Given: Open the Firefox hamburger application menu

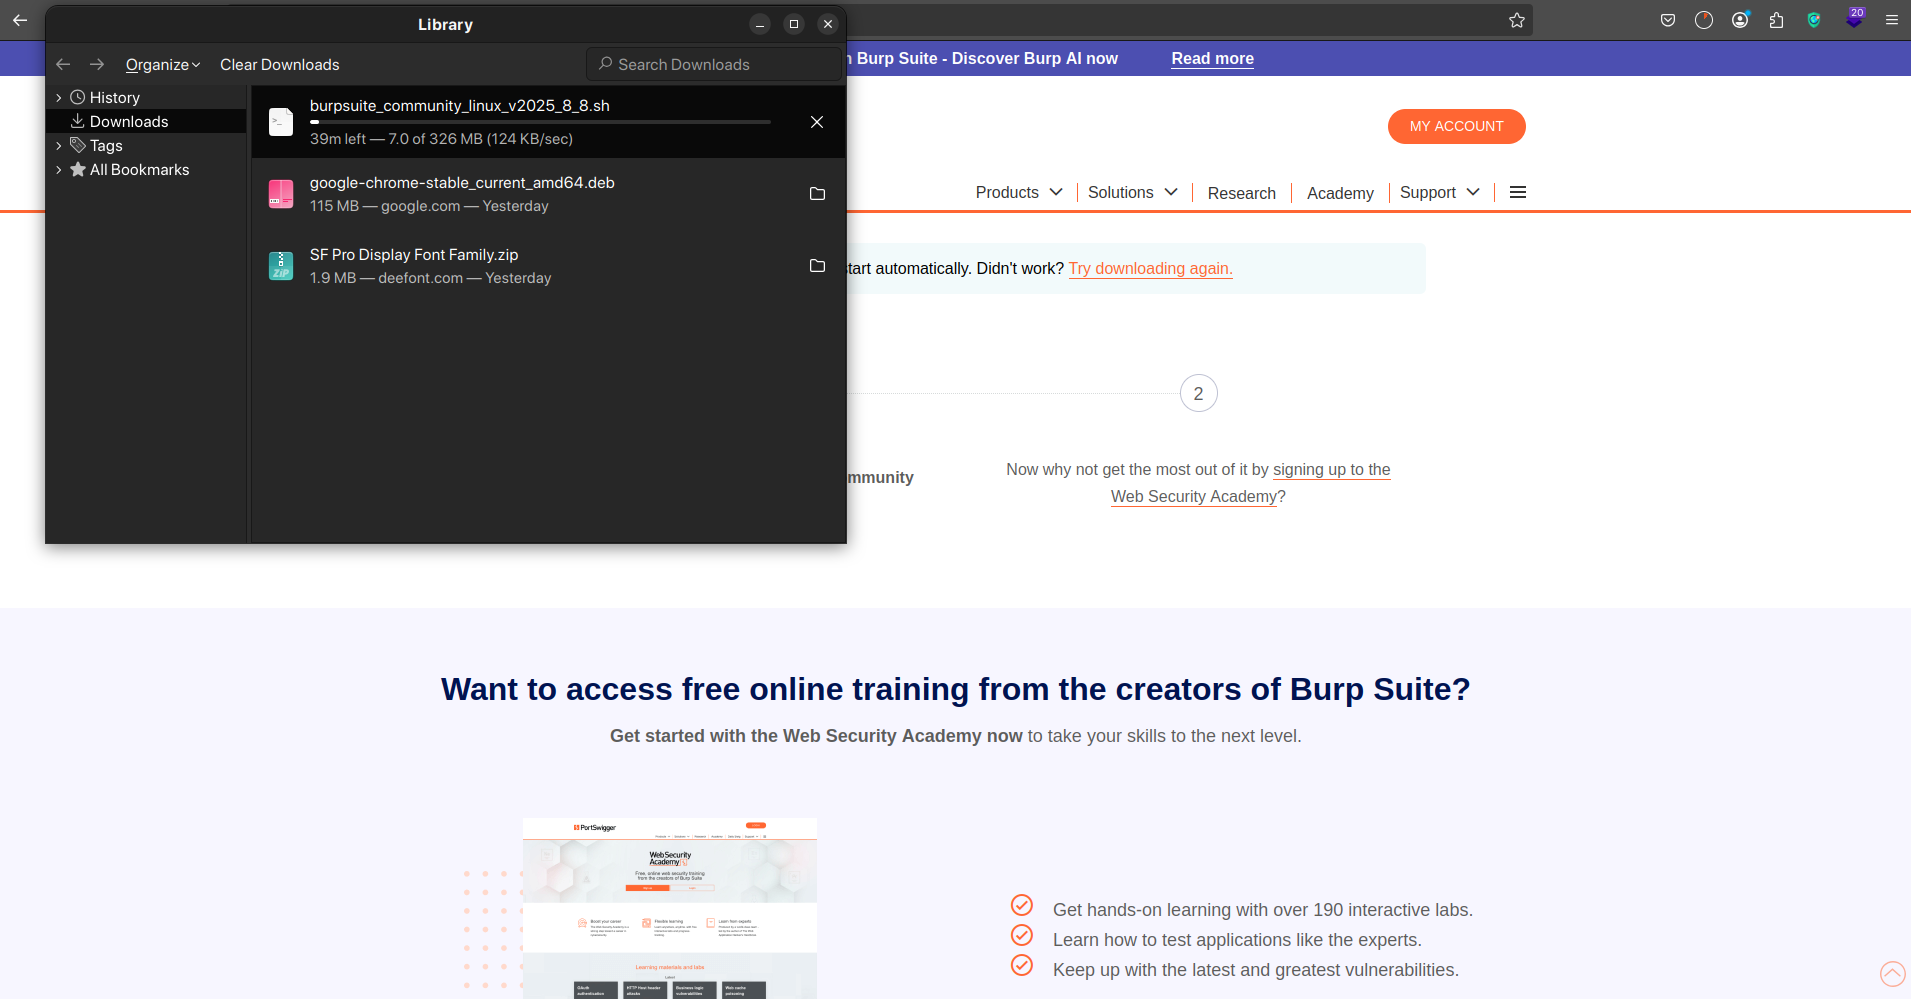Looking at the screenshot, I should click(x=1891, y=20).
